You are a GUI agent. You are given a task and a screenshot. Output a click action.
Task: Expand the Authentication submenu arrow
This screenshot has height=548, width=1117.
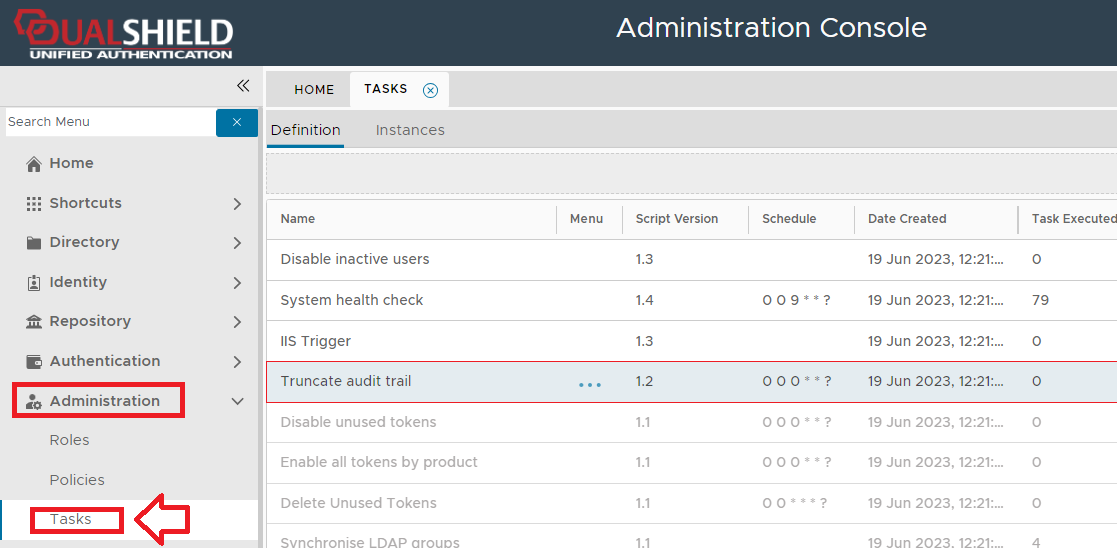coord(237,362)
